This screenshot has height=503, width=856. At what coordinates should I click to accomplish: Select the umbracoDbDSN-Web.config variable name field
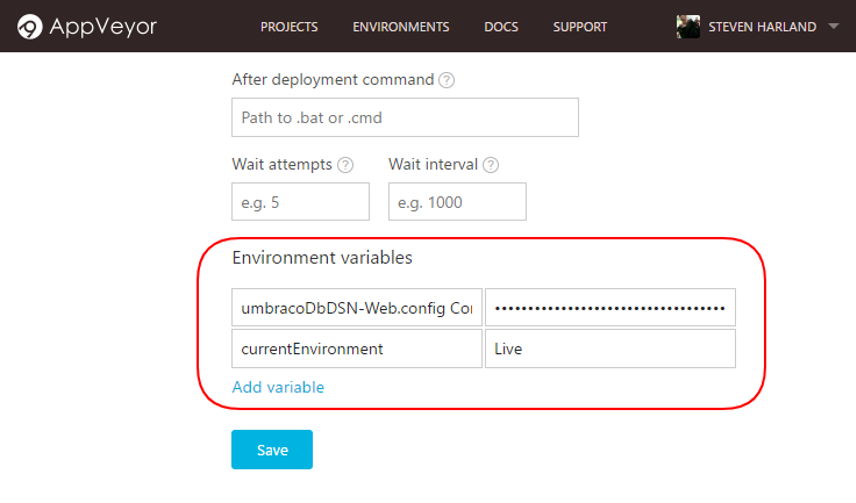point(356,308)
